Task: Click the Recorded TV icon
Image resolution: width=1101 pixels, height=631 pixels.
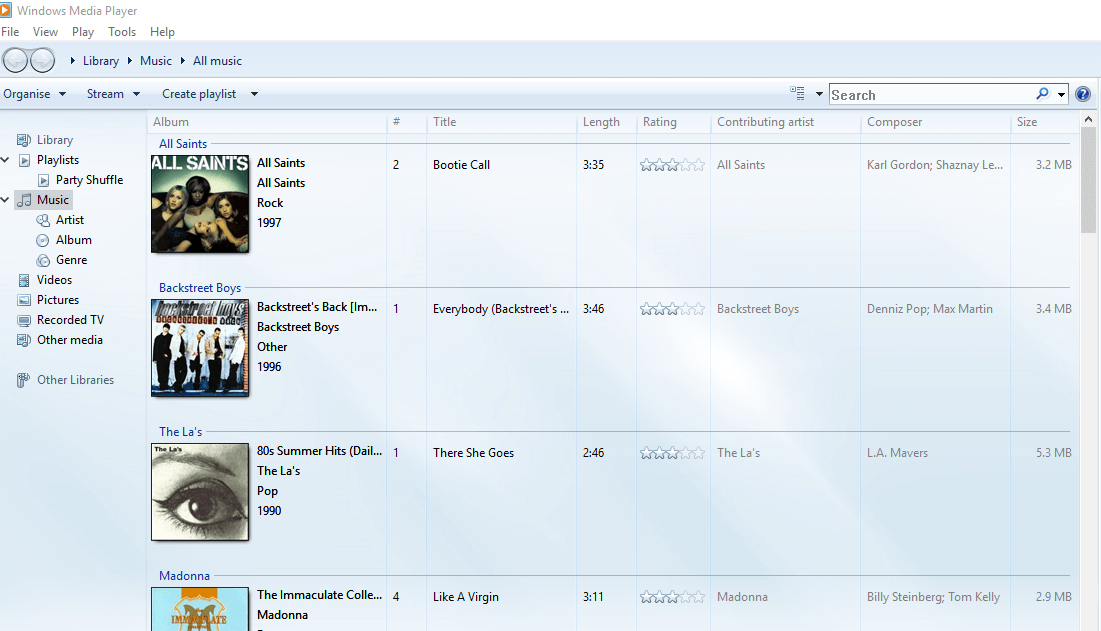Action: click(x=25, y=320)
